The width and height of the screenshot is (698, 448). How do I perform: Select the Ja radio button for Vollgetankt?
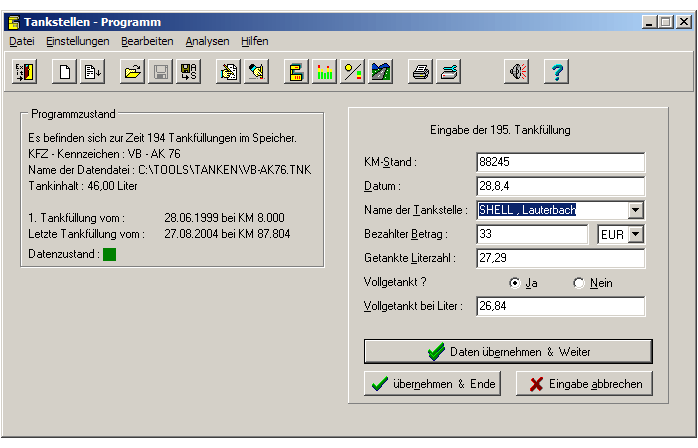pyautogui.click(x=515, y=283)
